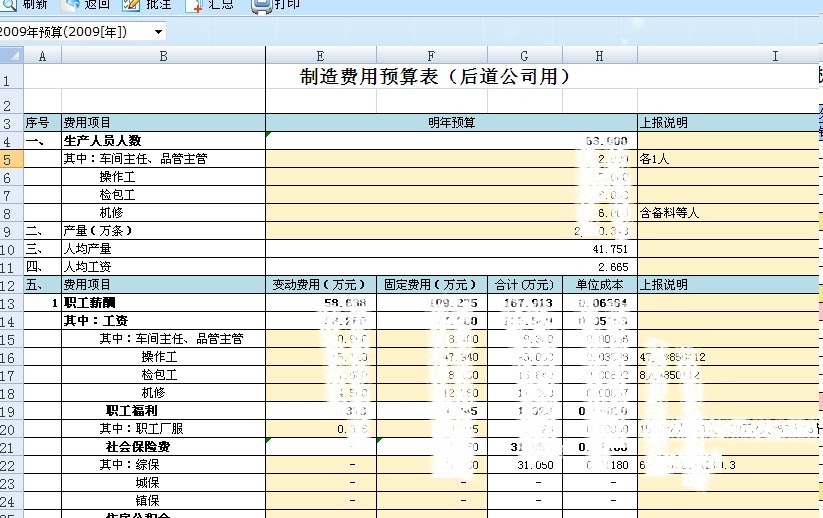
Task: Select the 机修 cell in row 8
Action: click(163, 213)
